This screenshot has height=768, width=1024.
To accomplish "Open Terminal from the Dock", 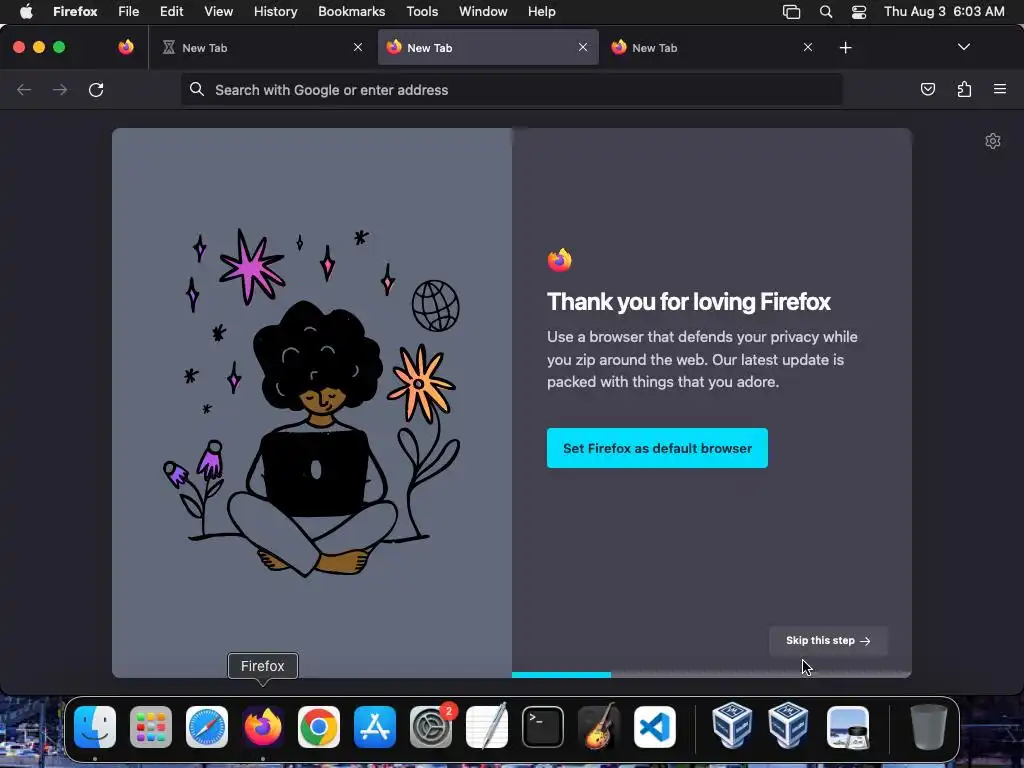I will [x=543, y=727].
